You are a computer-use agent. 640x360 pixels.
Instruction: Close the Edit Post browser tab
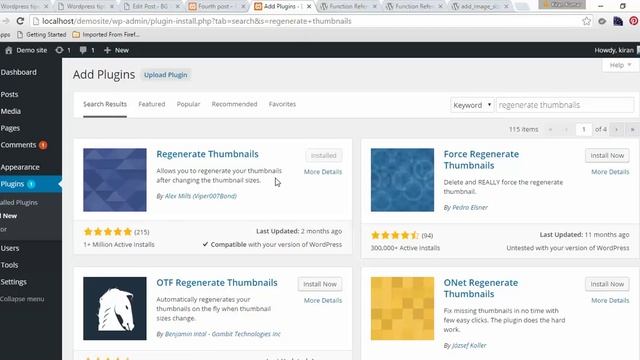(x=178, y=7)
